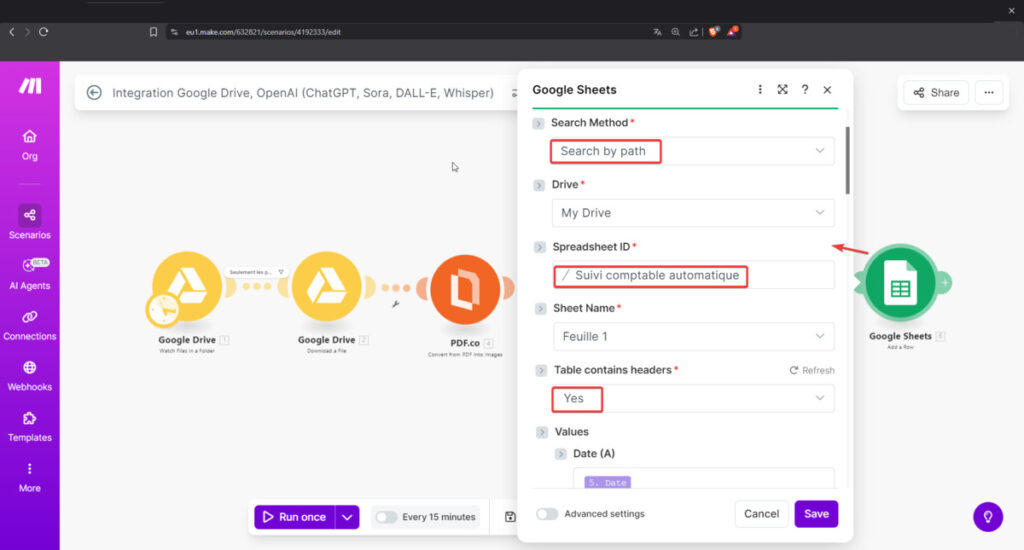The image size is (1024, 550).
Task: Open the Drive dropdown showing My Drive
Action: point(692,213)
